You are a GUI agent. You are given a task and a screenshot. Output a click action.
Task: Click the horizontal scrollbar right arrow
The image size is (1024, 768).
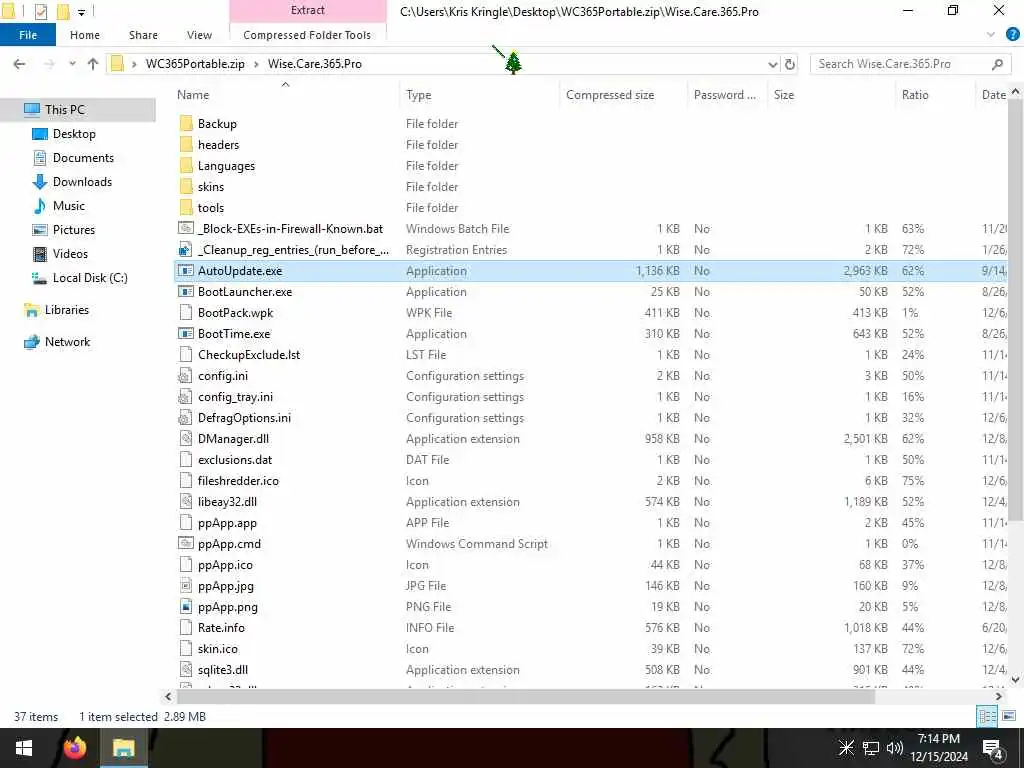[998, 697]
